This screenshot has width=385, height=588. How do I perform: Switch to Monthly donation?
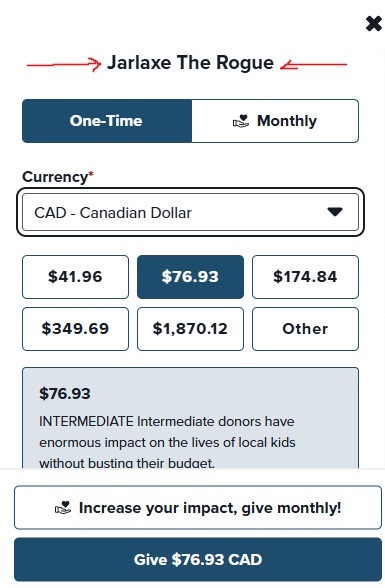275,121
